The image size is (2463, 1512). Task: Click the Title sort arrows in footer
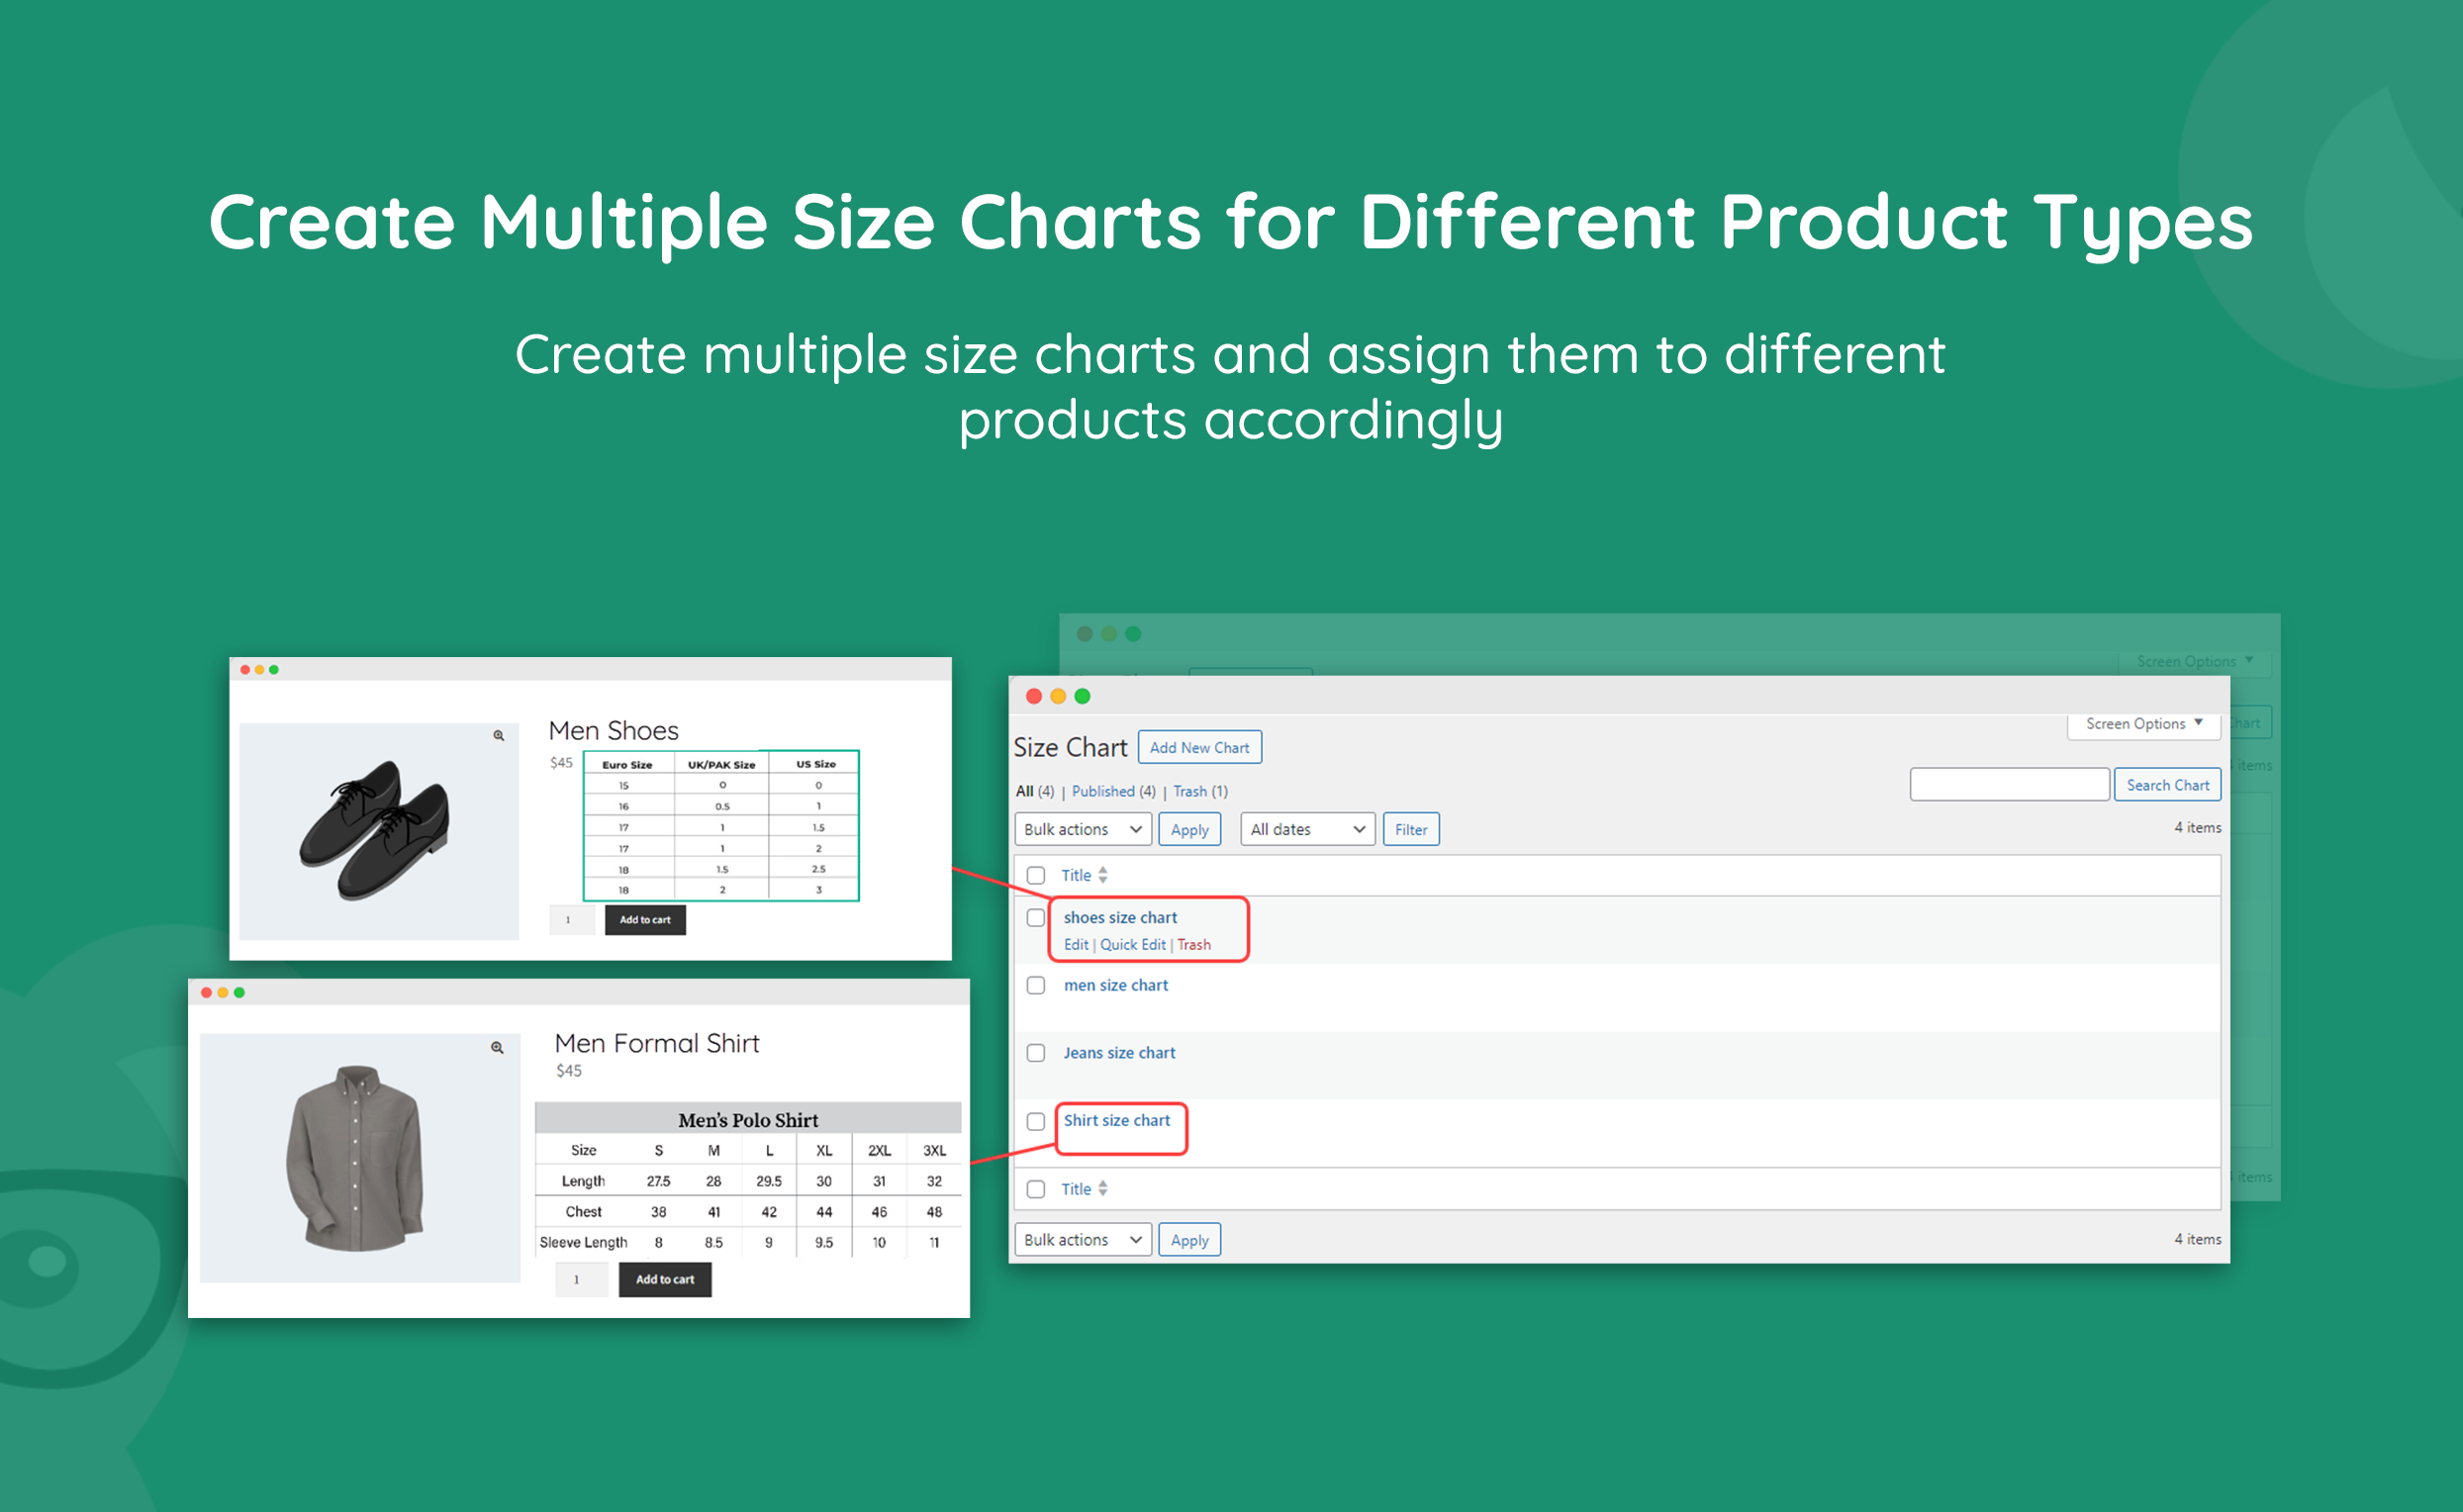coord(1102,1189)
